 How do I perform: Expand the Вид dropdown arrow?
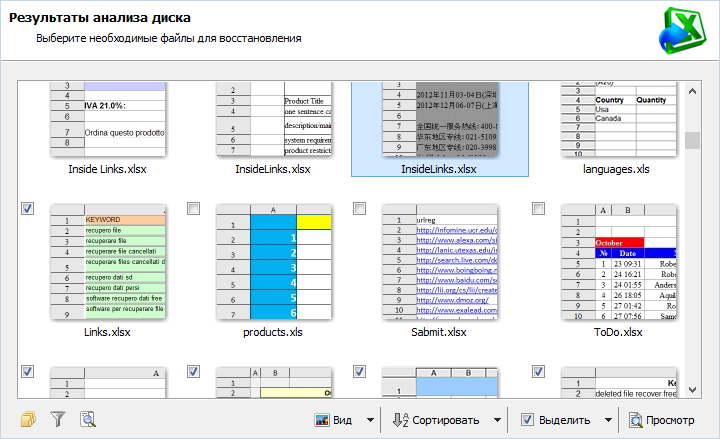pyautogui.click(x=370, y=420)
